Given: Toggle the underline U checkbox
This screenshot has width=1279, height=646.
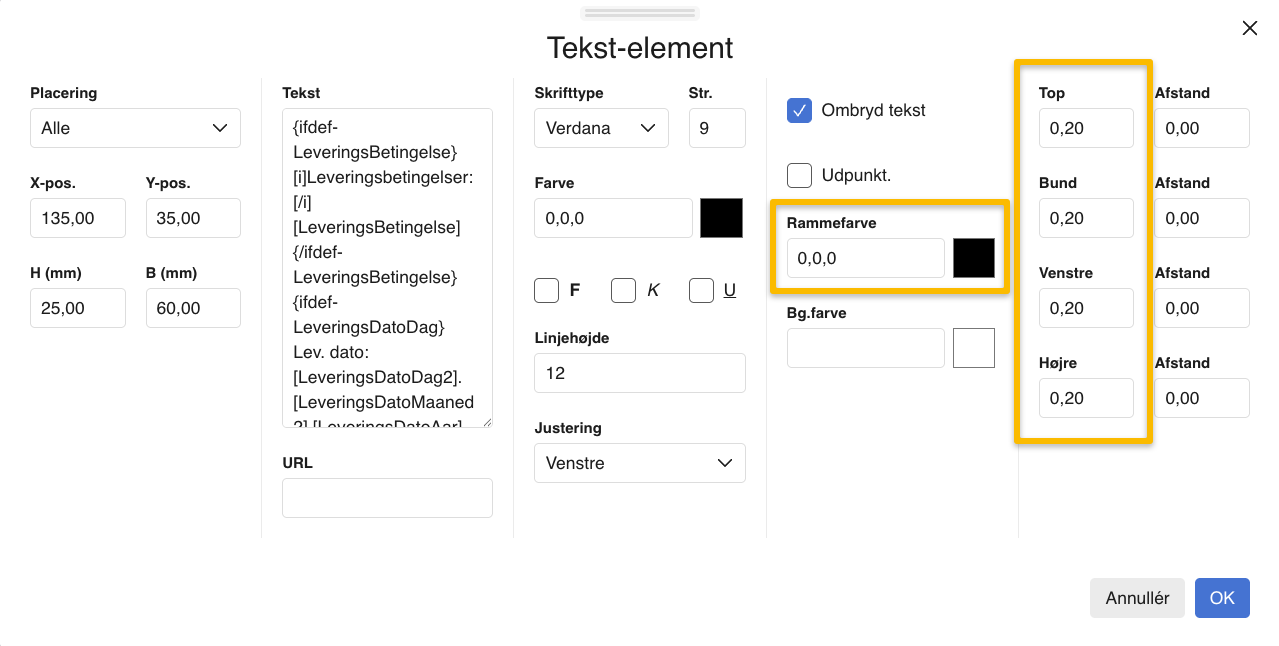Looking at the screenshot, I should pyautogui.click(x=701, y=291).
